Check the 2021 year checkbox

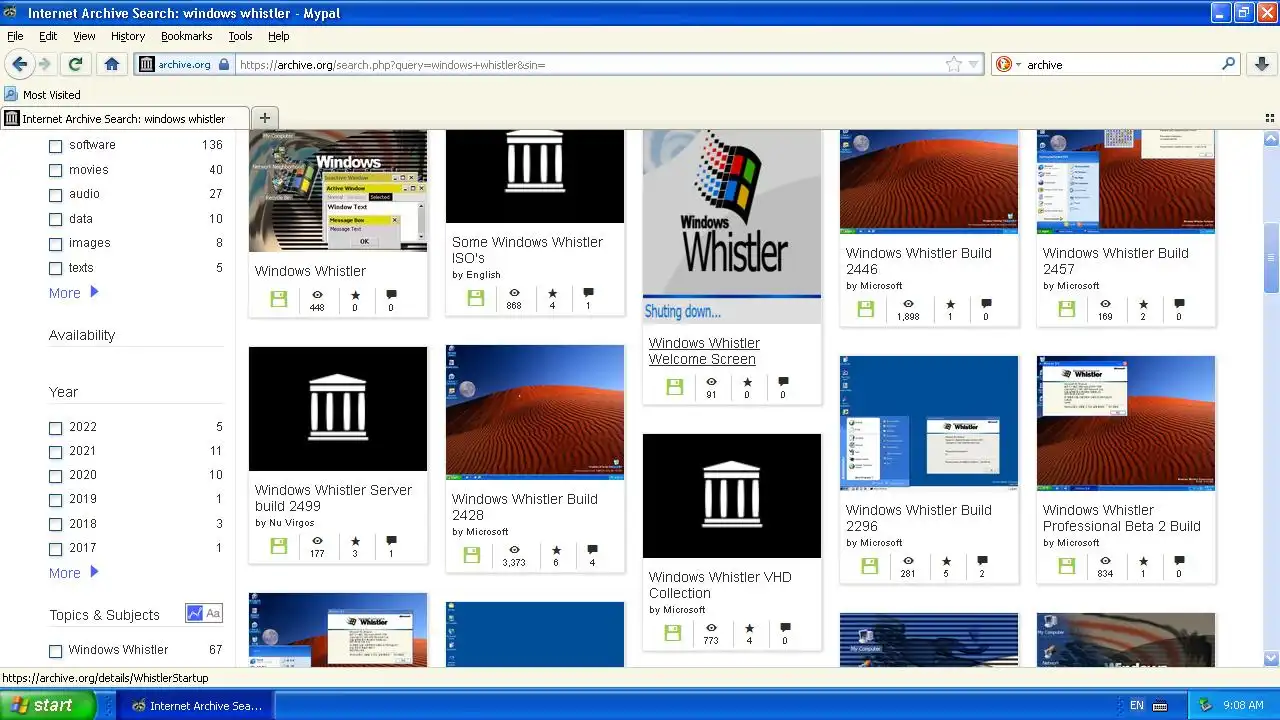pyautogui.click(x=56, y=452)
